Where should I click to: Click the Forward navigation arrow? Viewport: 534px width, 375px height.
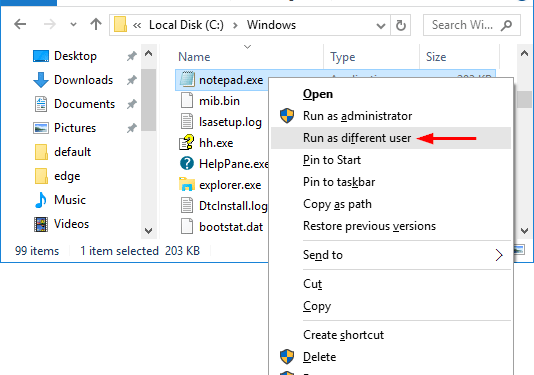pos(50,24)
